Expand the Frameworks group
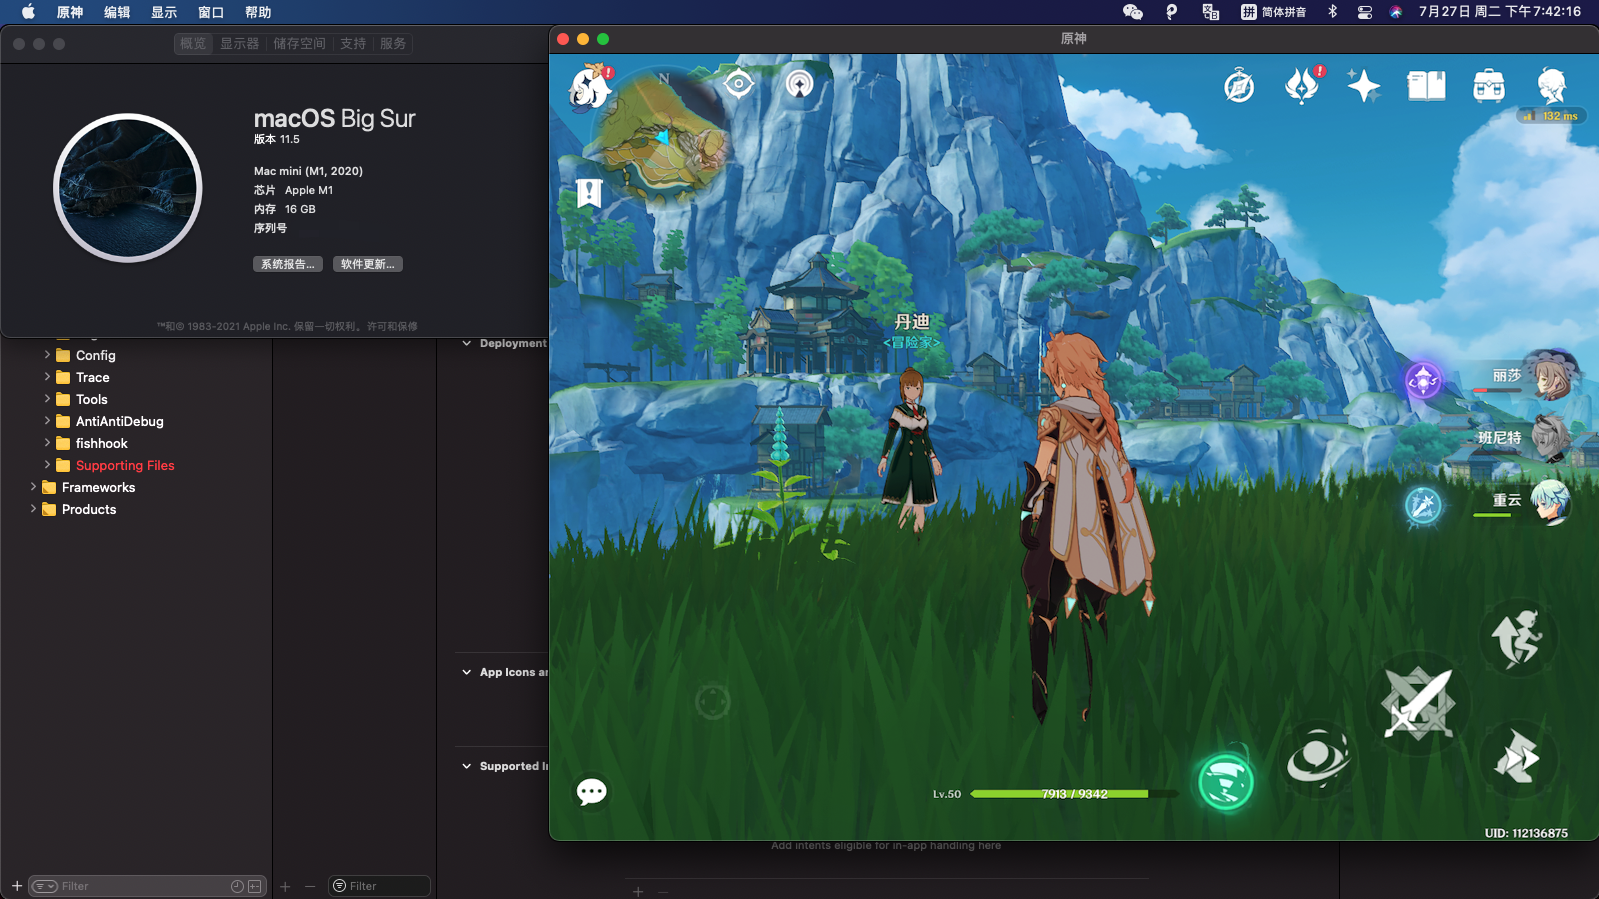The image size is (1599, 899). click(33, 486)
